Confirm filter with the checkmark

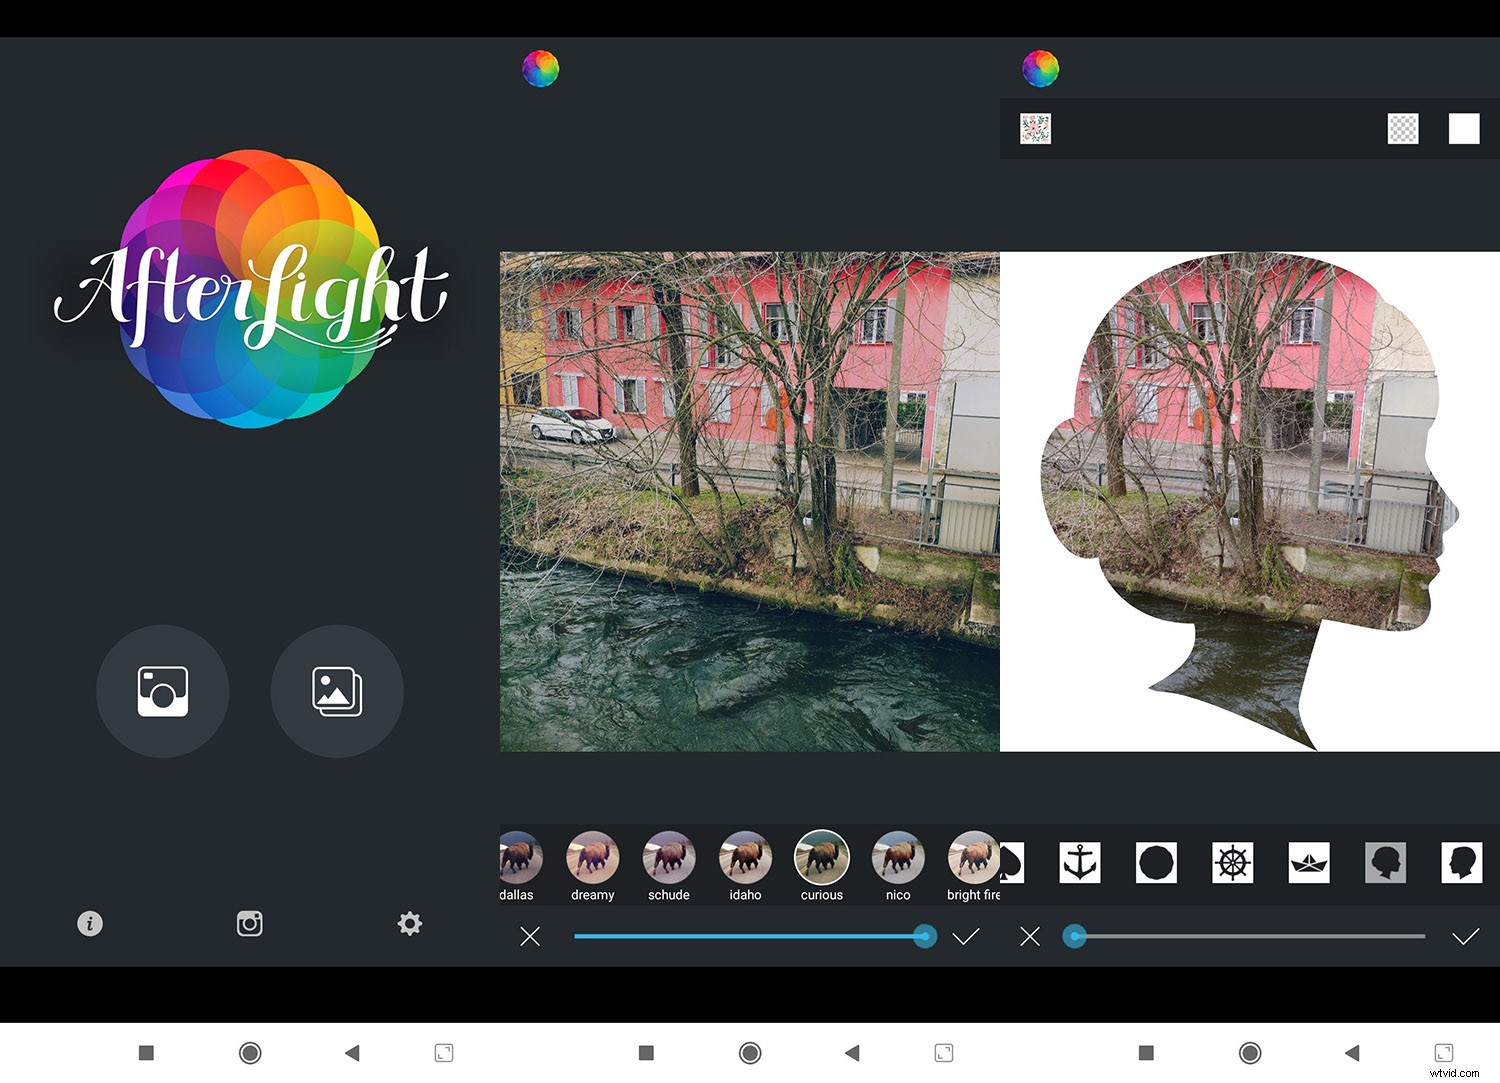[965, 936]
